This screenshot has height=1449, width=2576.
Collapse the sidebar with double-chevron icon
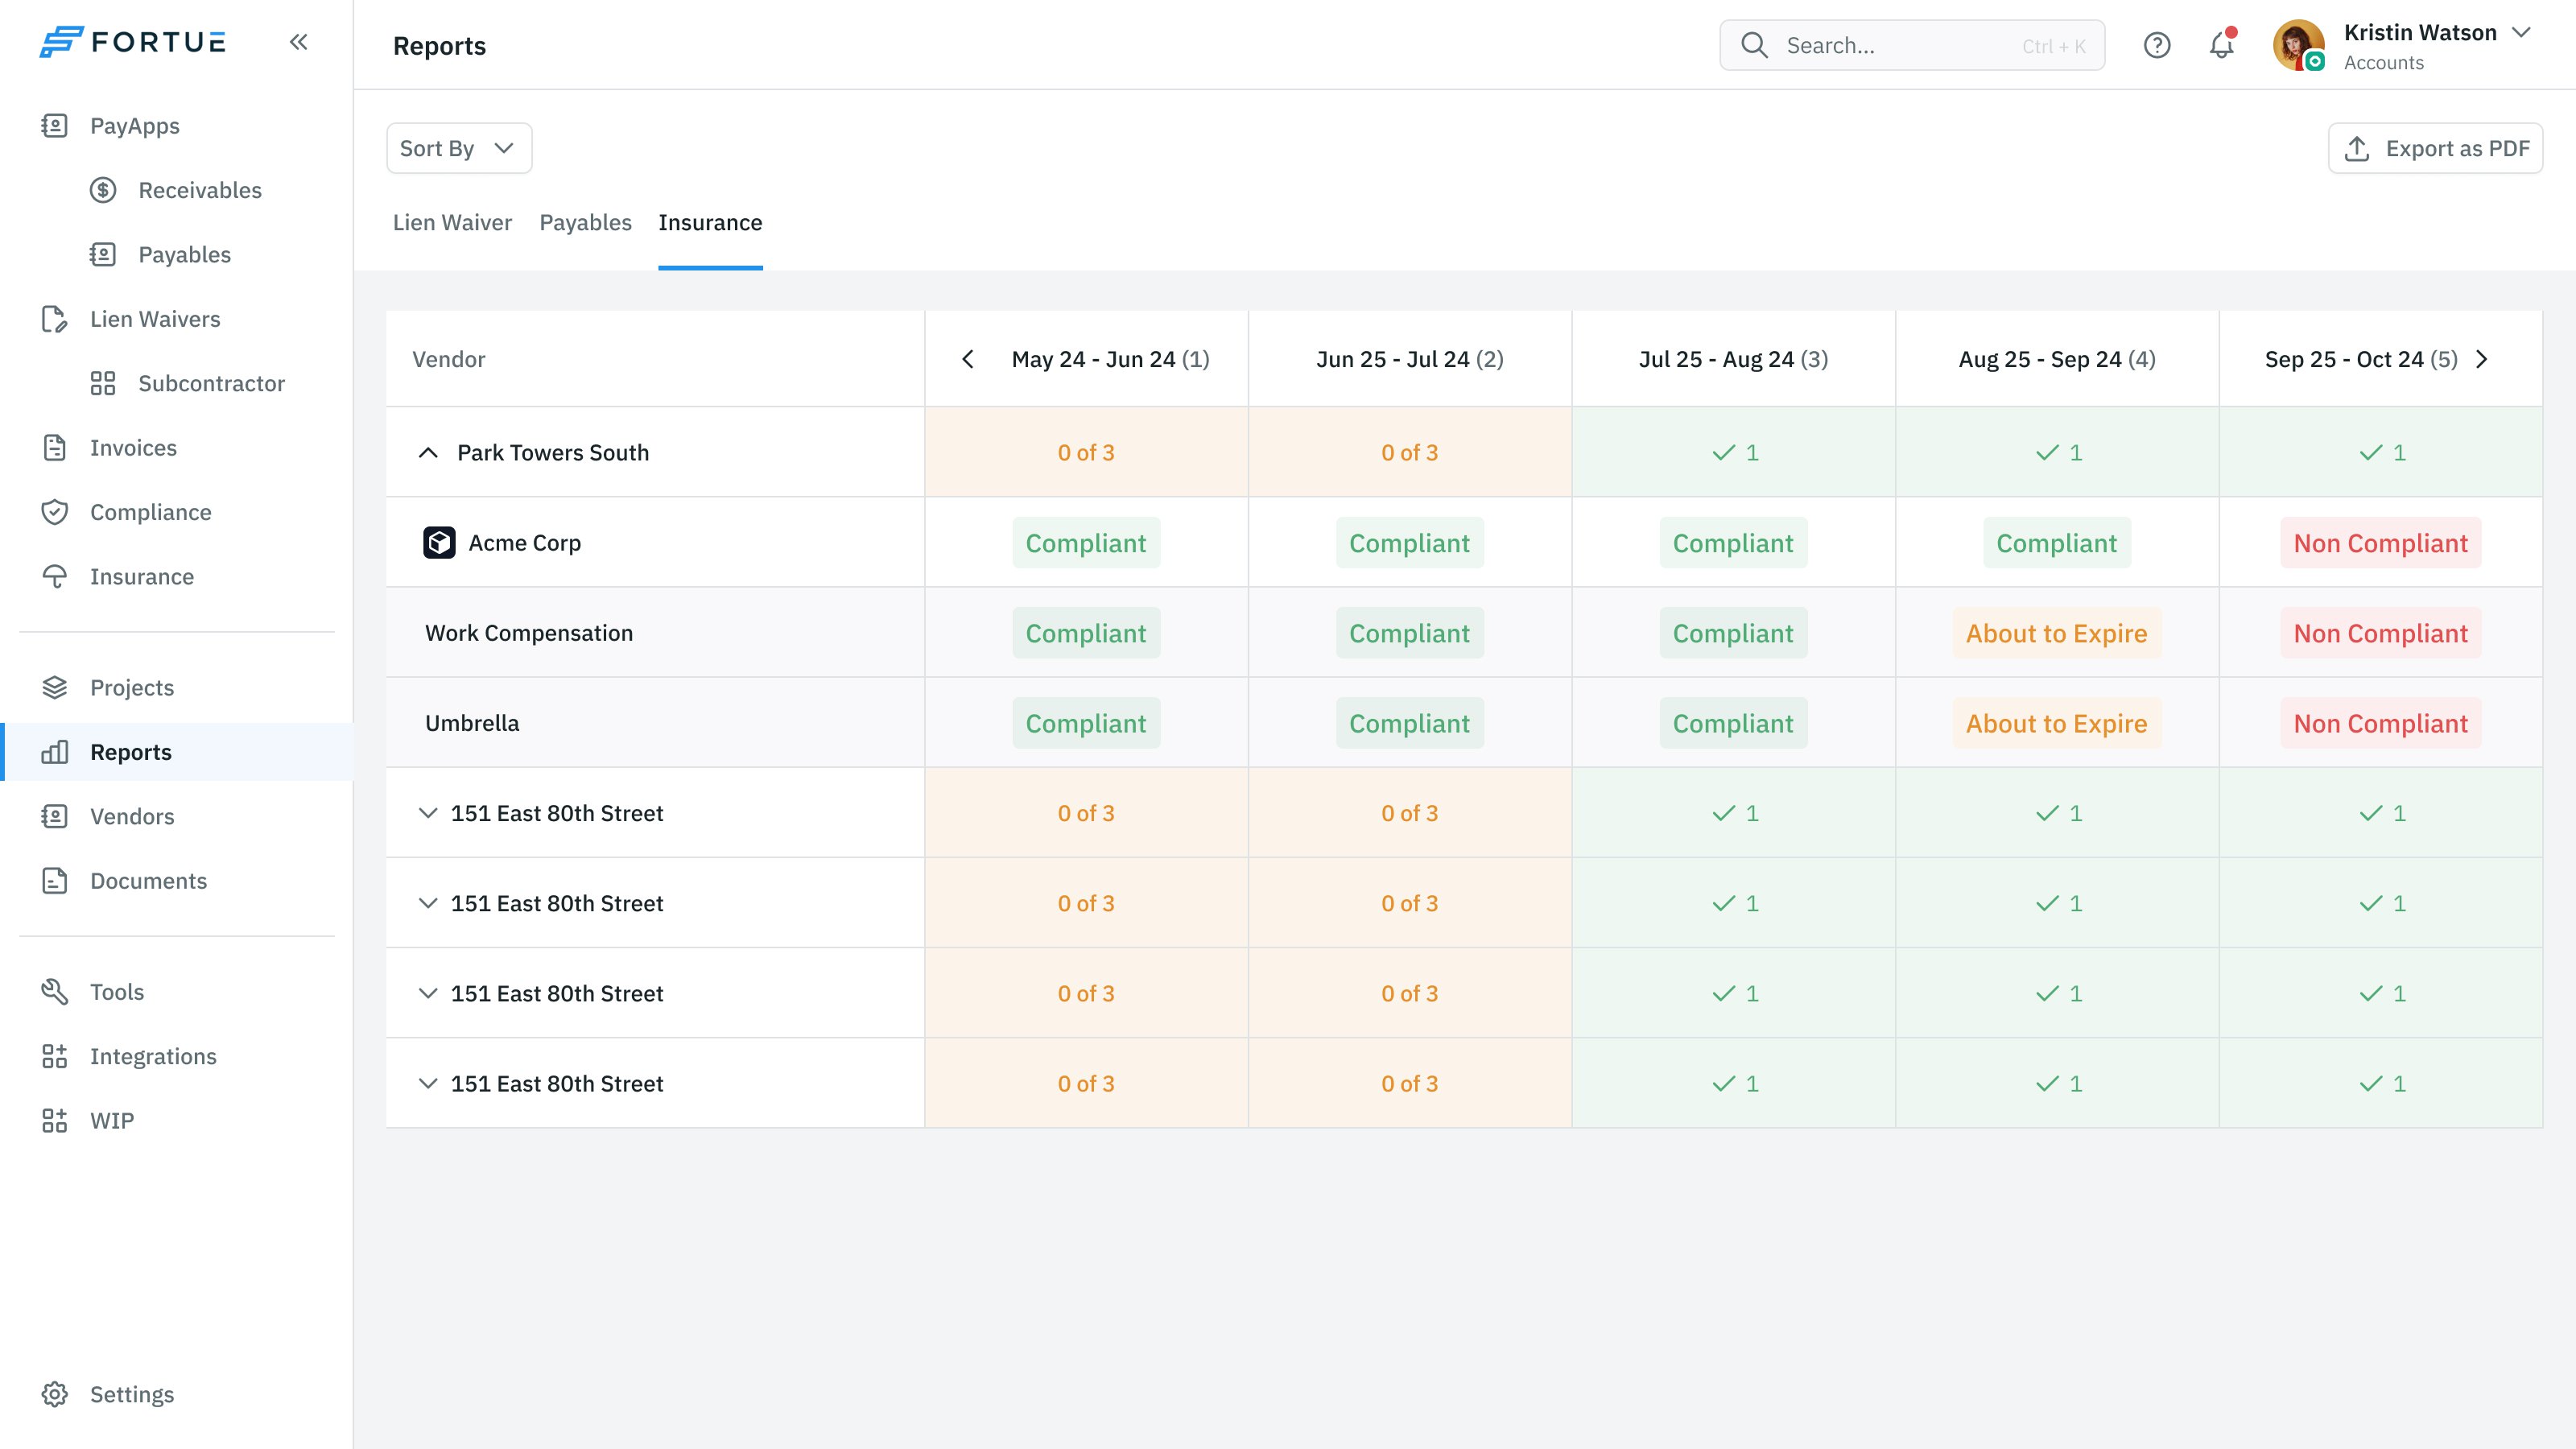point(298,42)
